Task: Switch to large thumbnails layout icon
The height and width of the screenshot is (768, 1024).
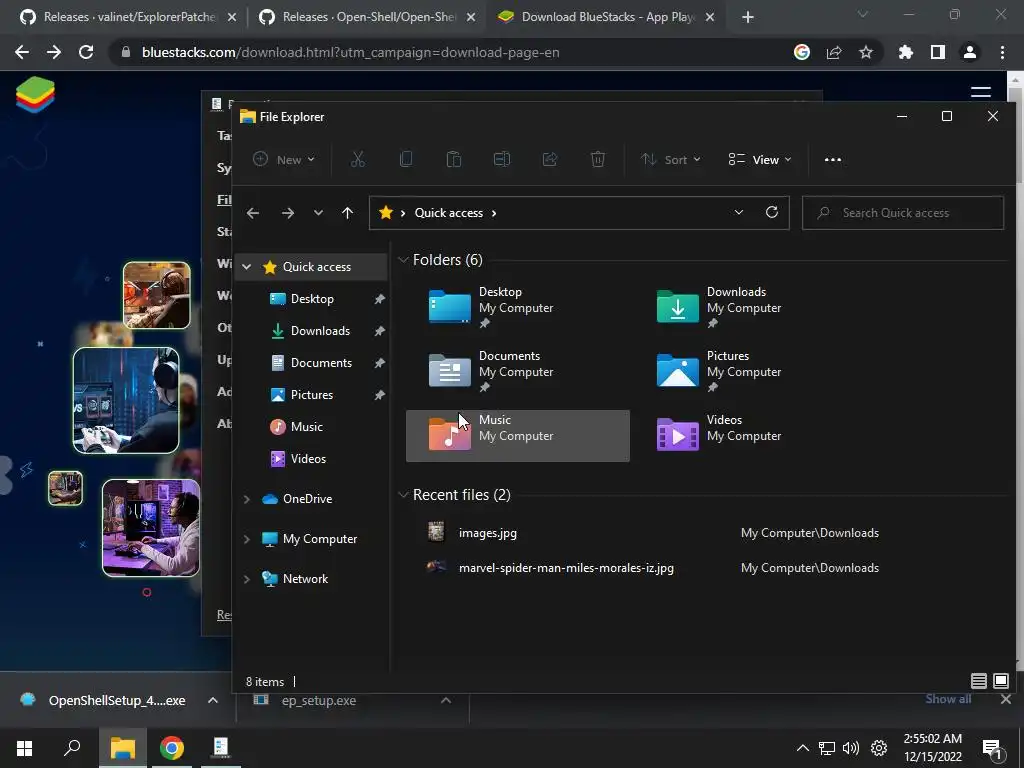Action: tap(1000, 681)
